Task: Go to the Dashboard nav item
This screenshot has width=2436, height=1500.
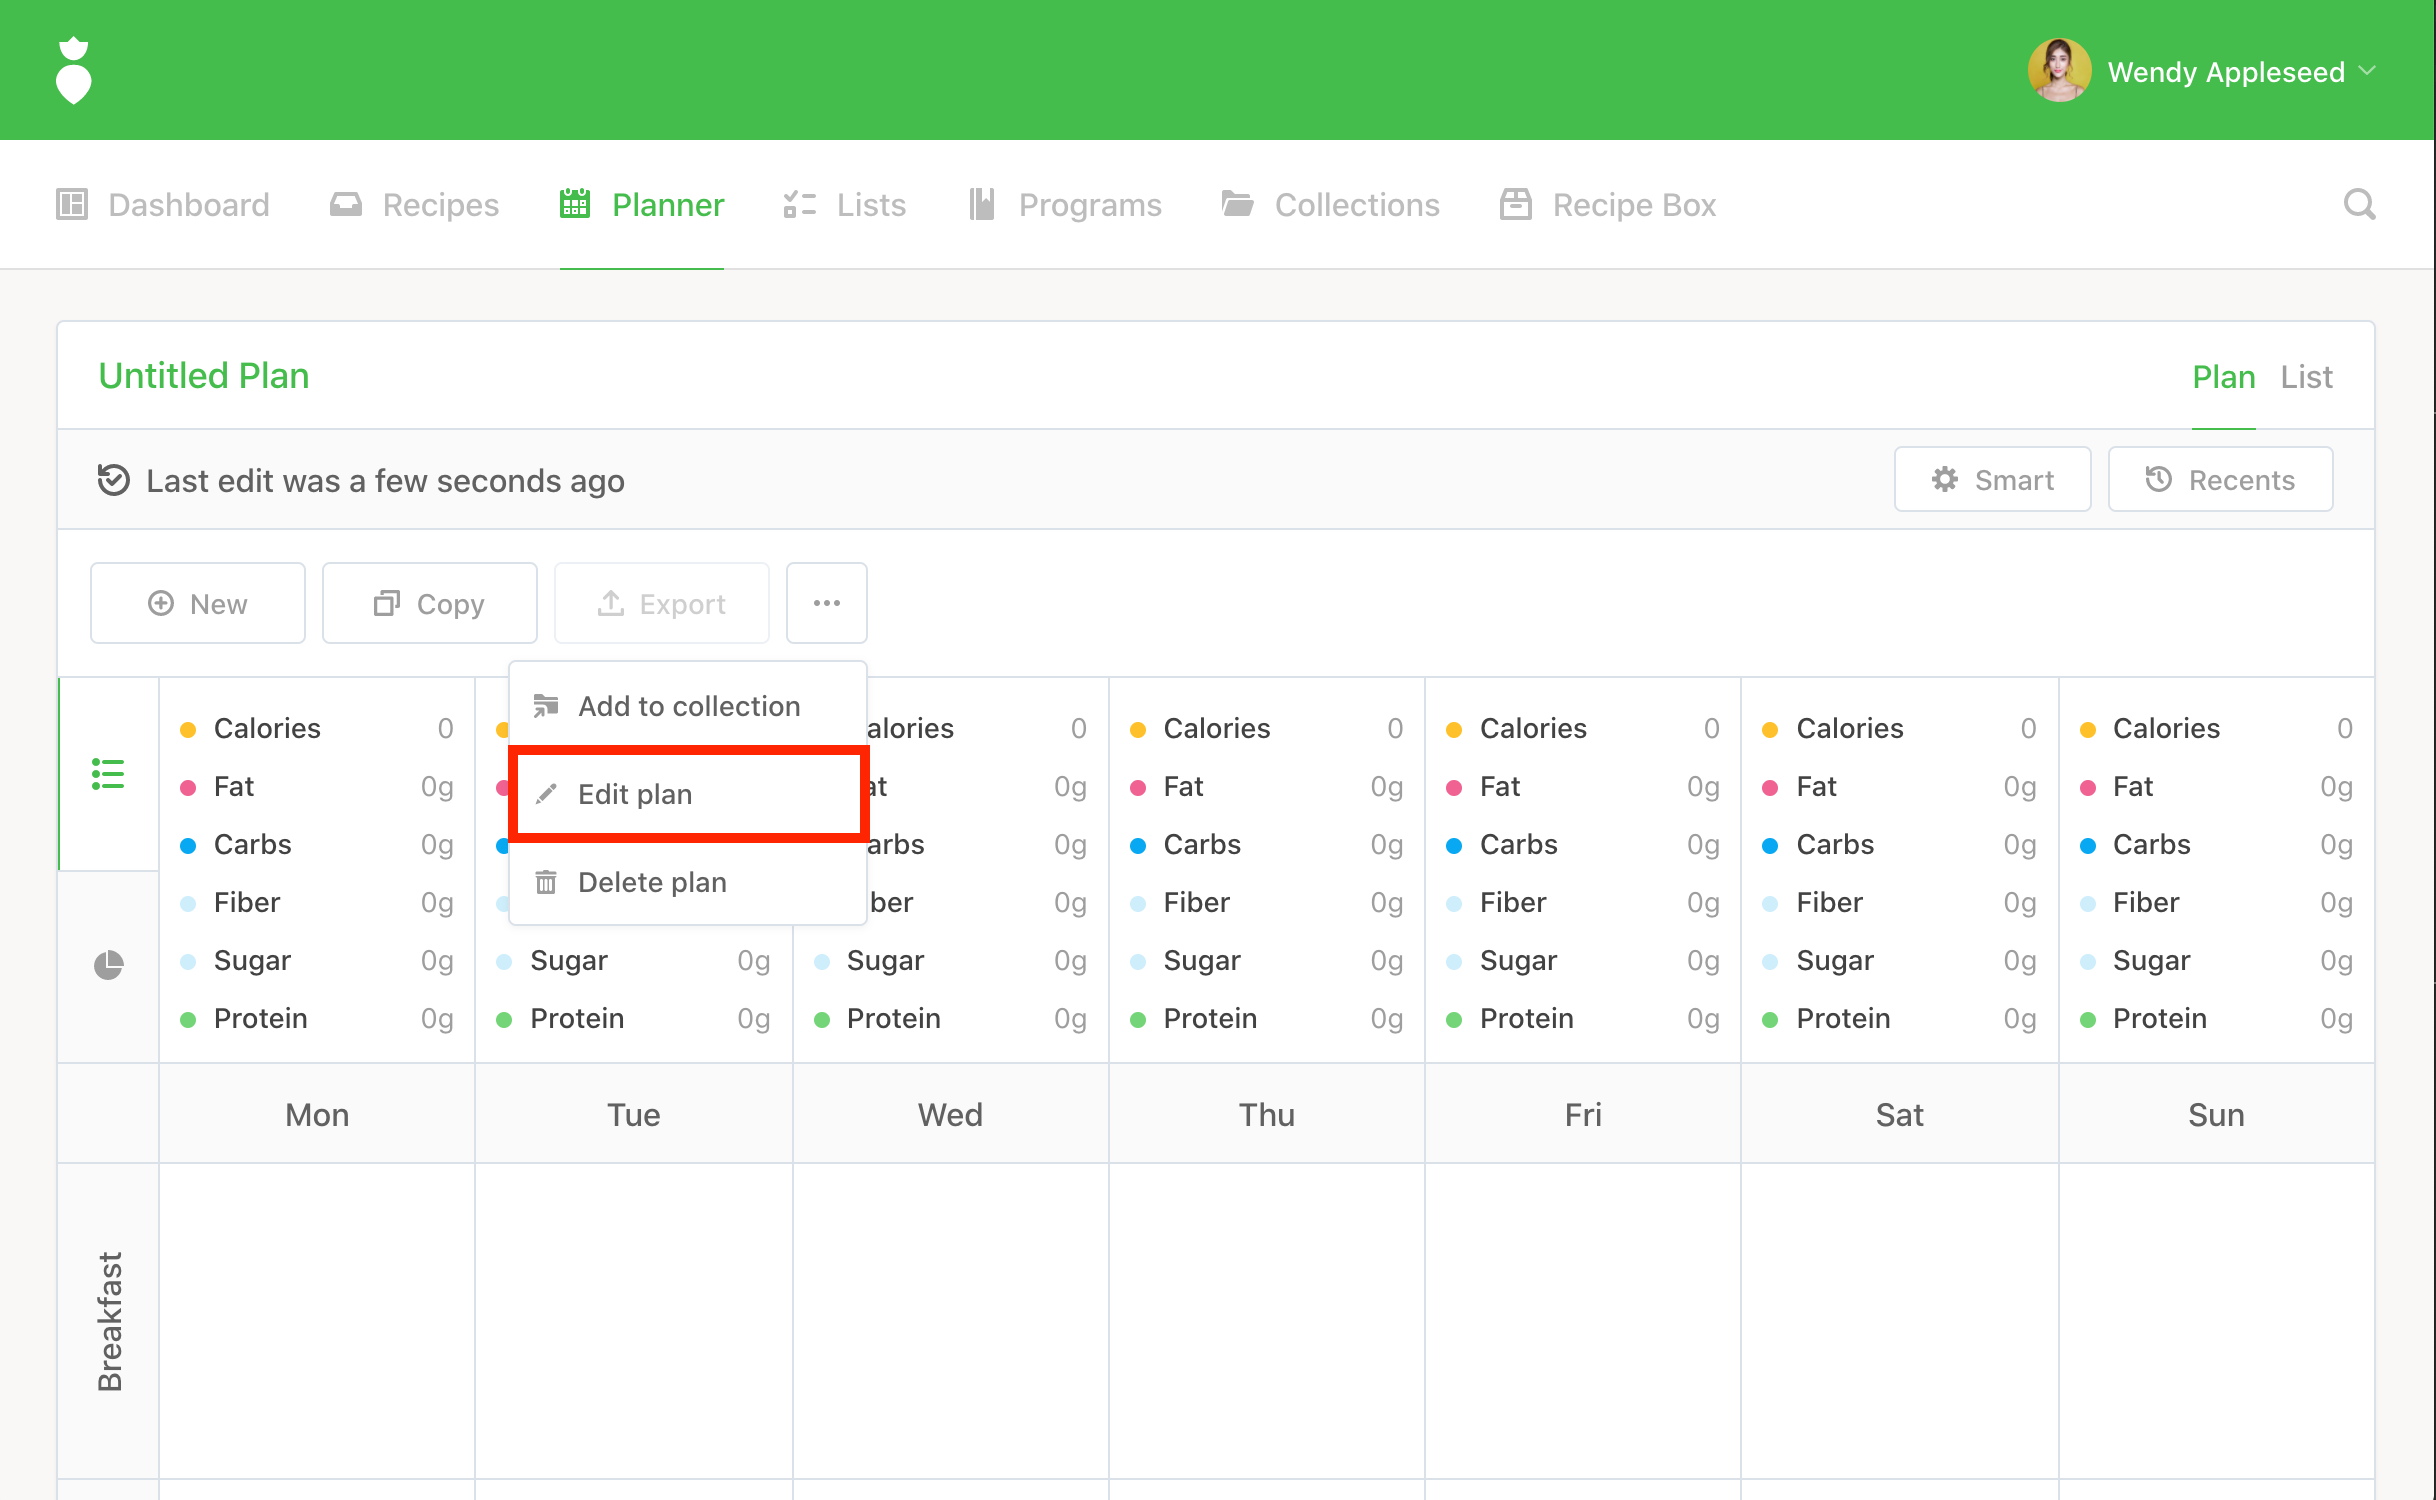Action: (x=163, y=205)
